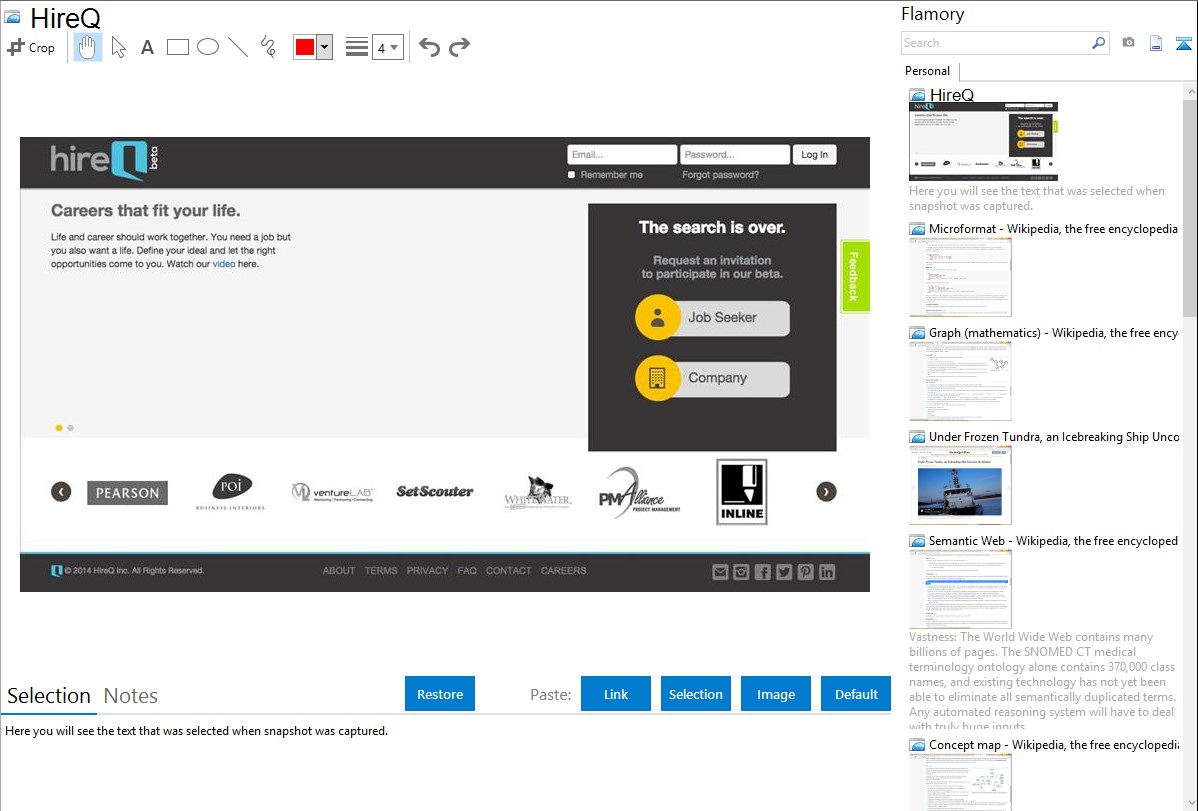Image resolution: width=1198 pixels, height=811 pixels.
Task: Click the INLINE logo
Action: click(x=742, y=492)
